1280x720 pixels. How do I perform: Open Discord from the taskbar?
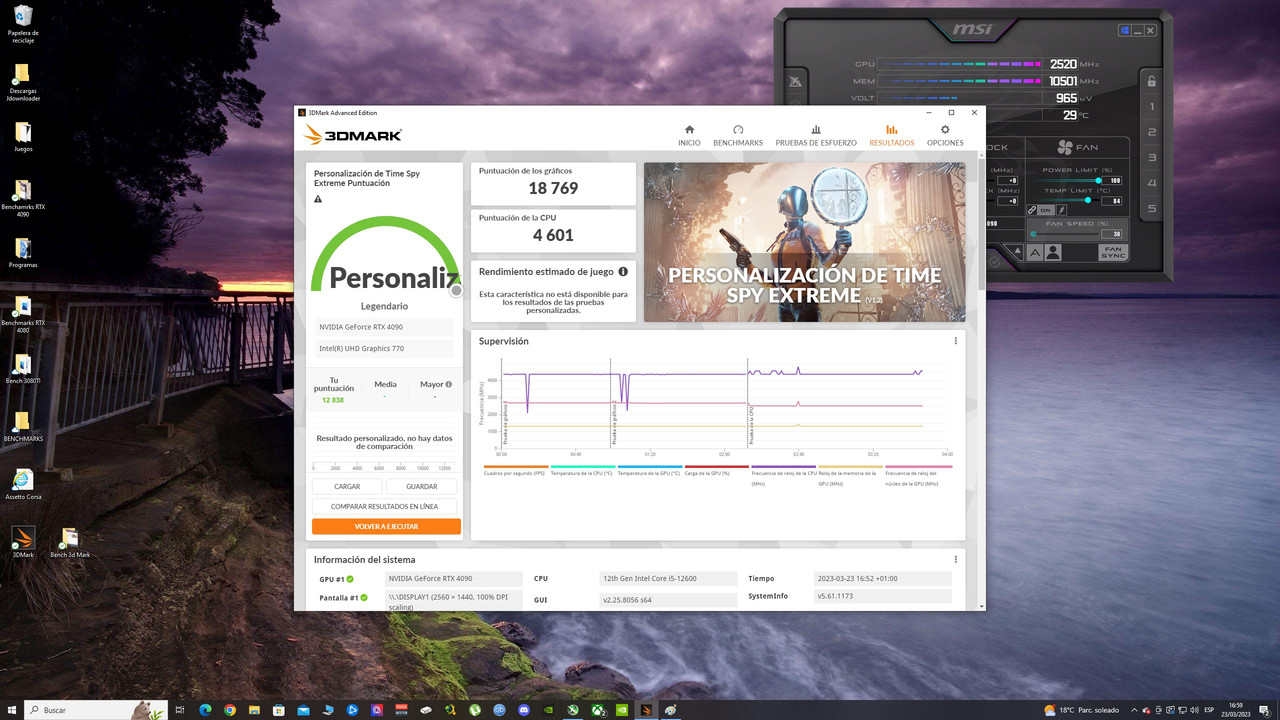[525, 710]
